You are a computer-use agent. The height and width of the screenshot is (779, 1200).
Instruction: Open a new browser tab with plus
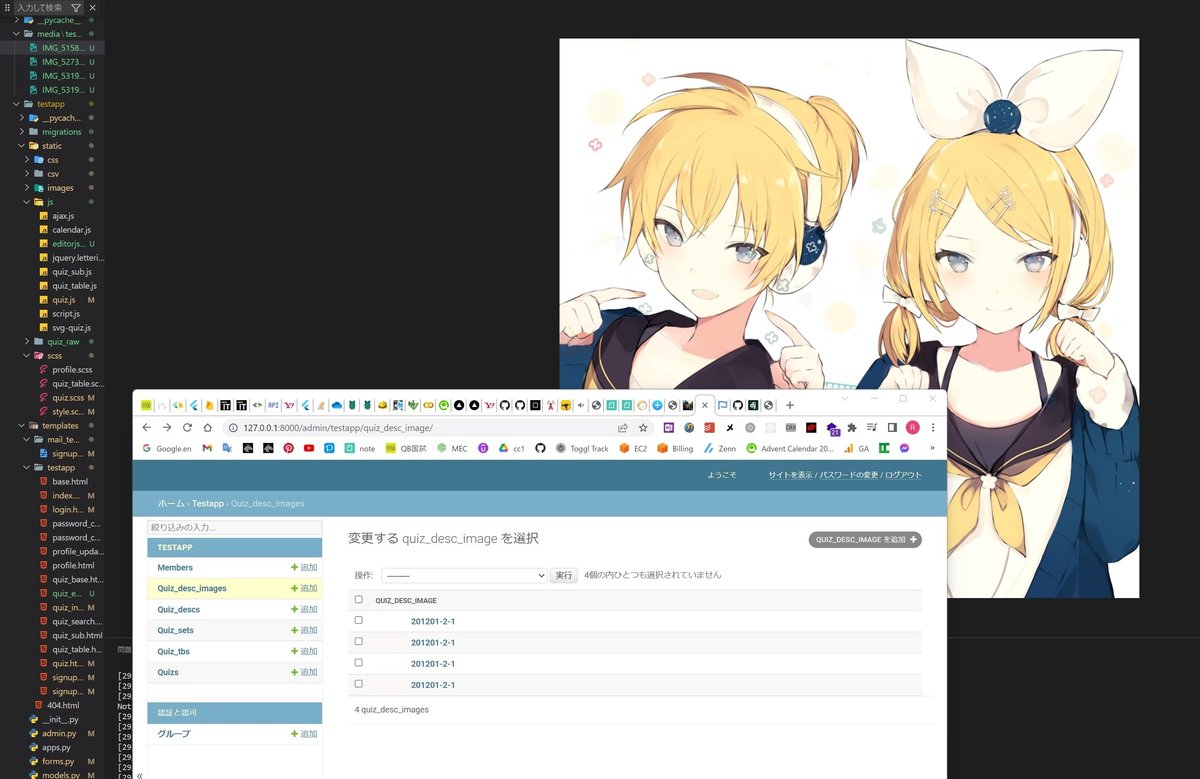(x=789, y=405)
